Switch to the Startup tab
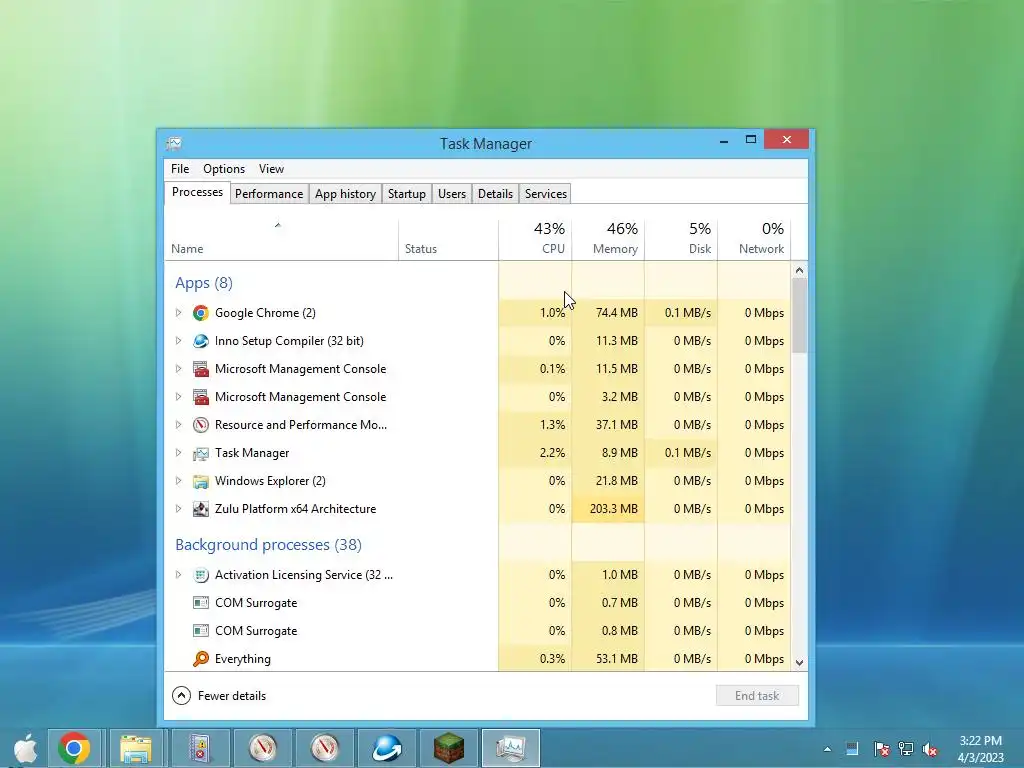This screenshot has width=1024, height=768. tap(407, 194)
